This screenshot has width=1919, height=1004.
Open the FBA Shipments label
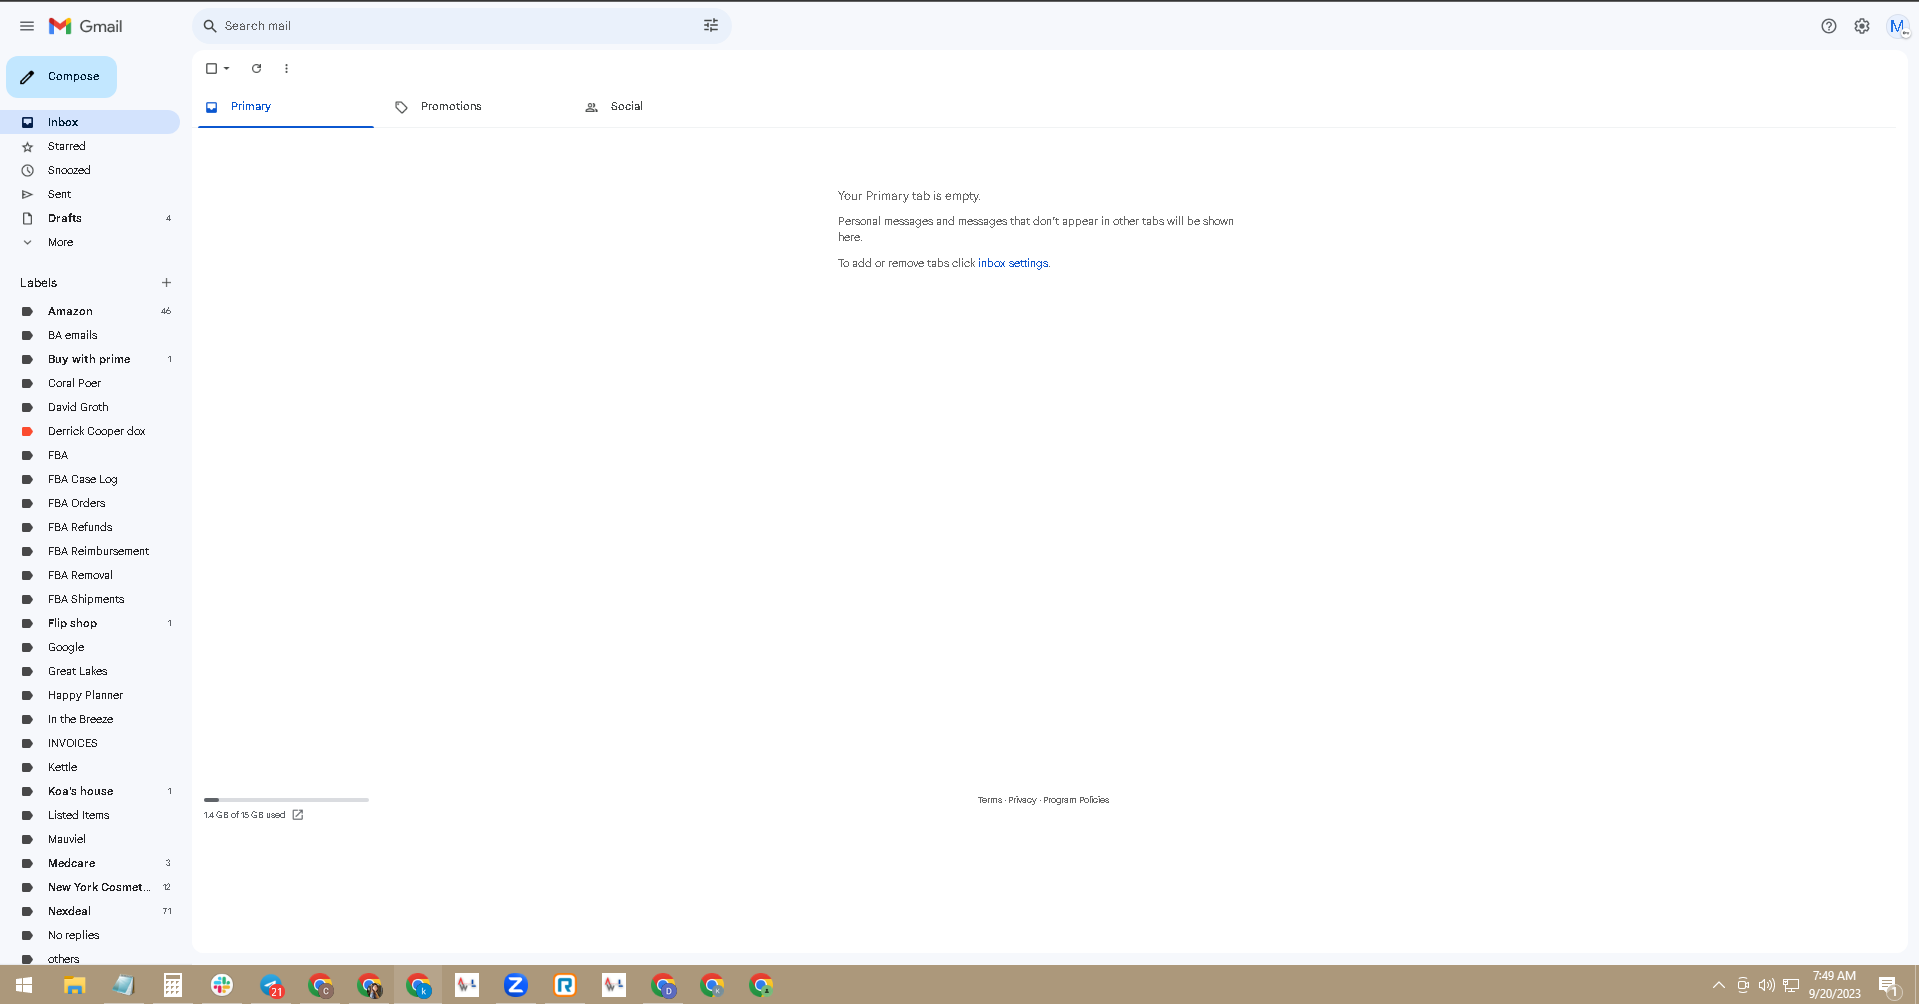(90, 599)
